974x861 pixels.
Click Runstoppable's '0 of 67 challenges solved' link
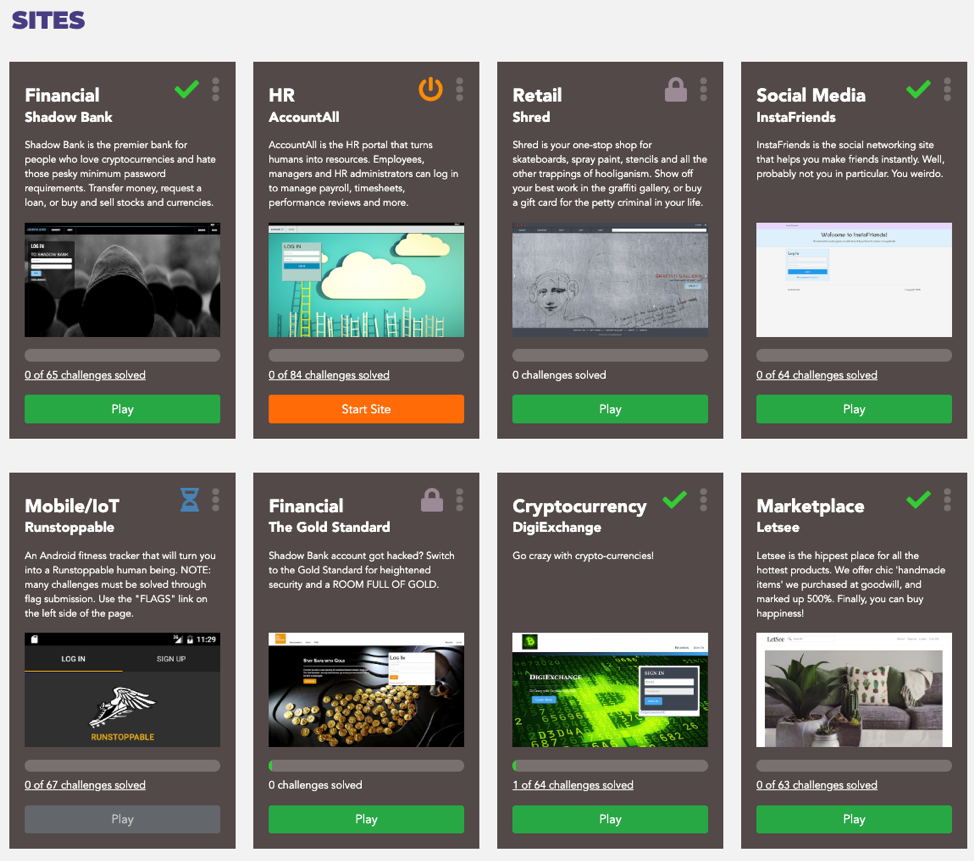[85, 785]
